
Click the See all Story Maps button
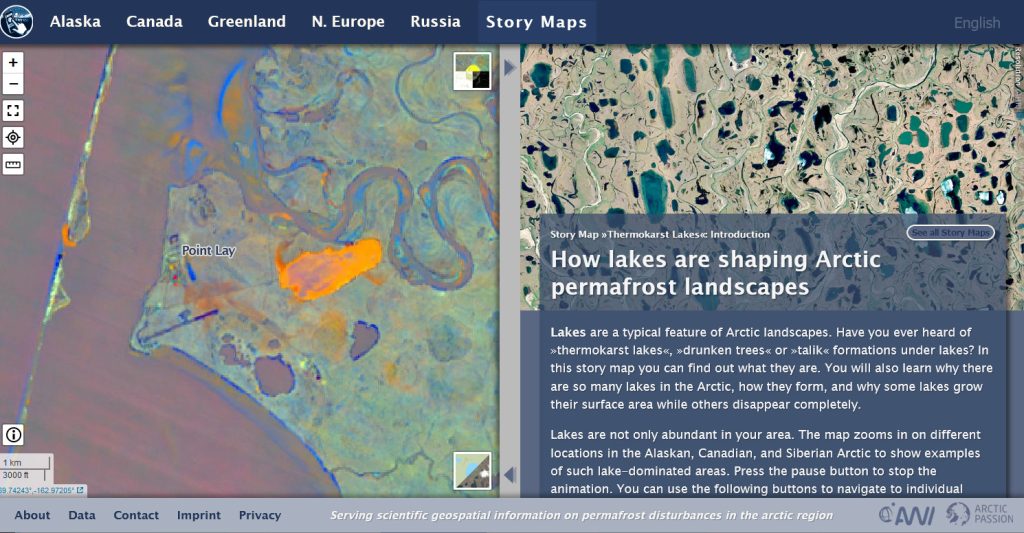950,233
